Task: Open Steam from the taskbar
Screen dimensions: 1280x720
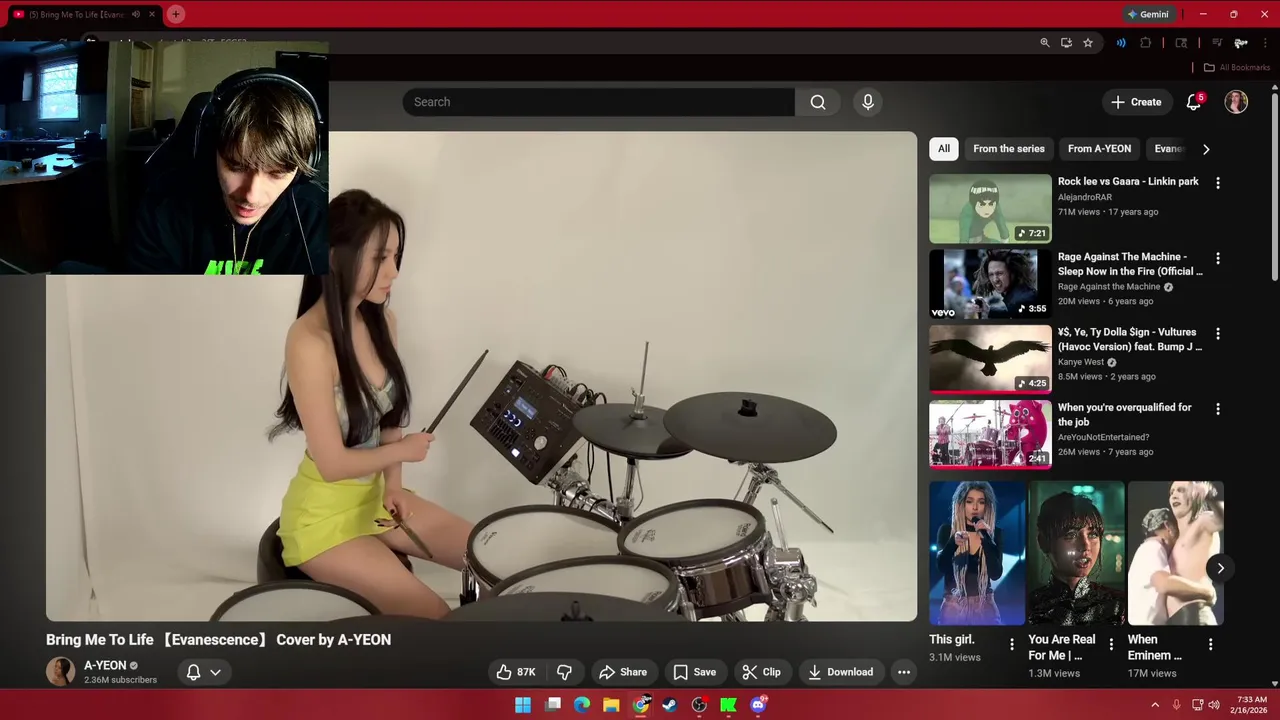Action: pos(670,705)
